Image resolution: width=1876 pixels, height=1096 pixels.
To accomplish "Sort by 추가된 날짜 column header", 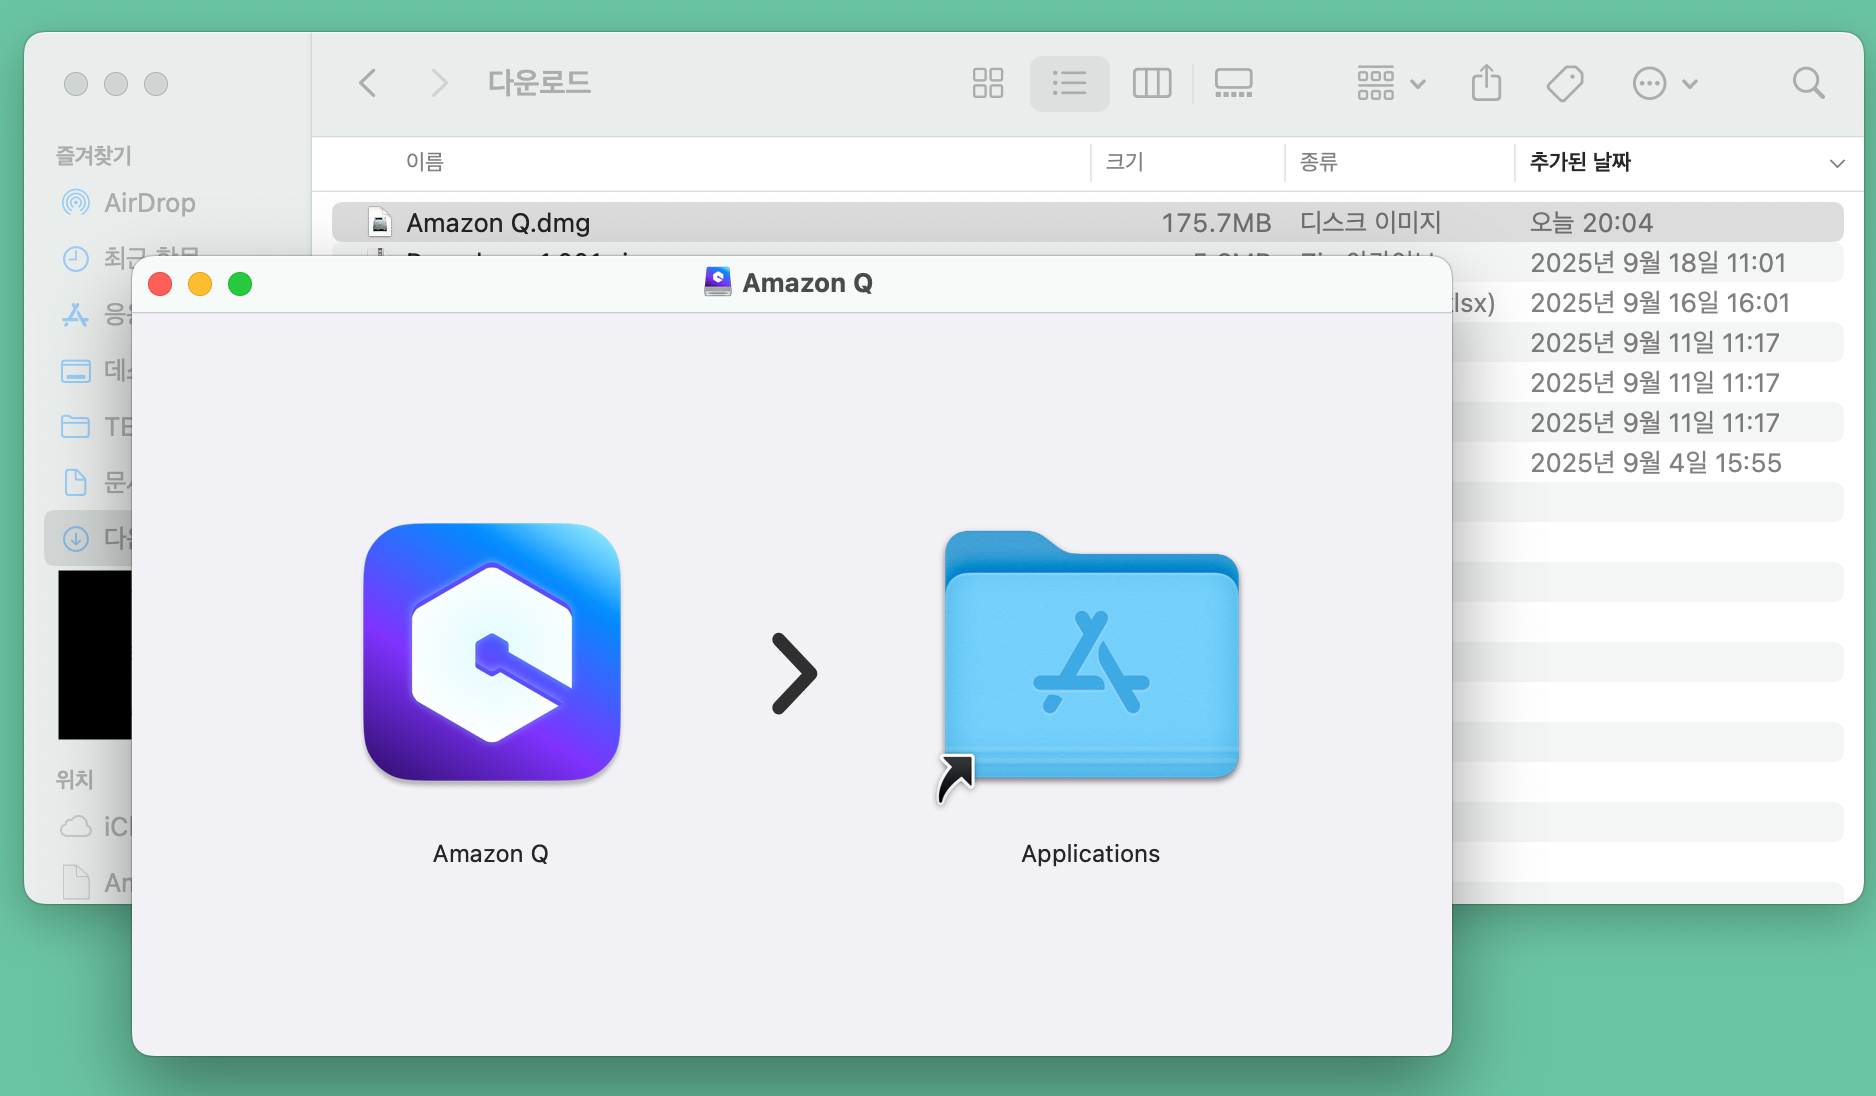I will pyautogui.click(x=1580, y=162).
